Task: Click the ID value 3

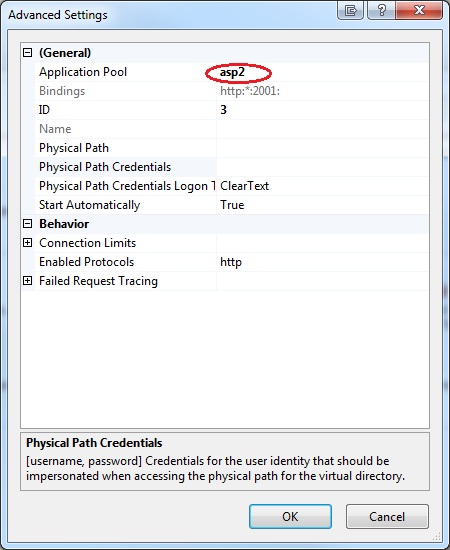Action: pyautogui.click(x=223, y=110)
